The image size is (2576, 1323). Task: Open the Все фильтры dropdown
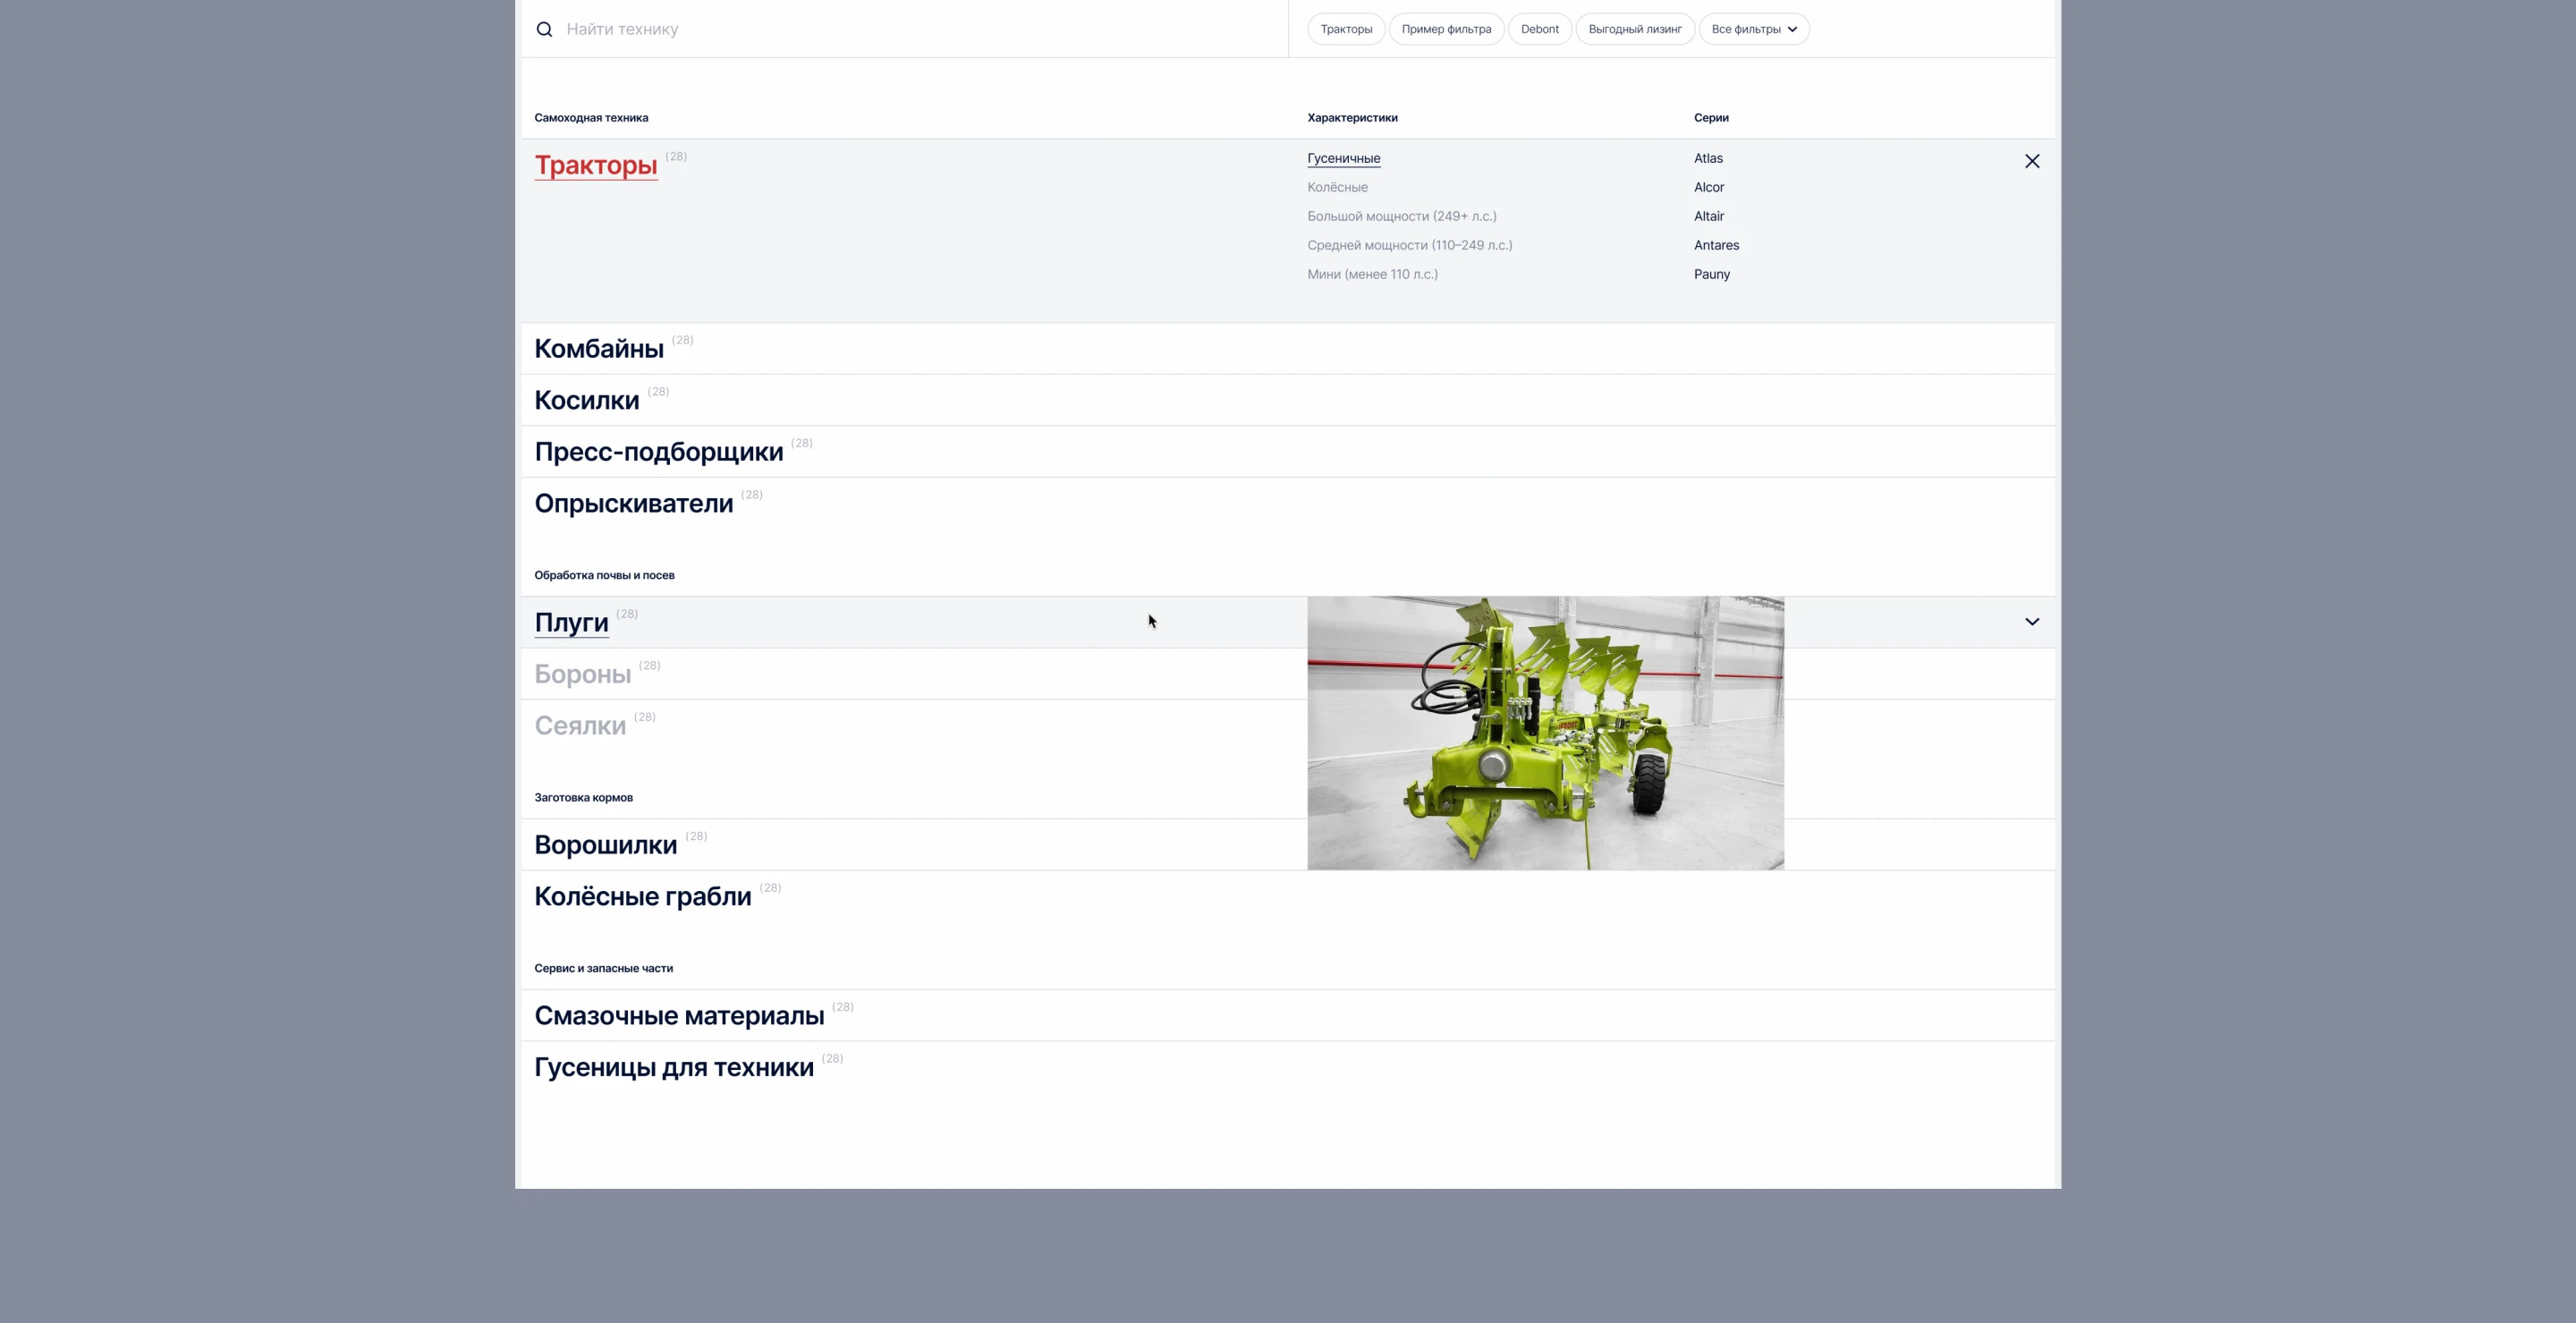1753,29
